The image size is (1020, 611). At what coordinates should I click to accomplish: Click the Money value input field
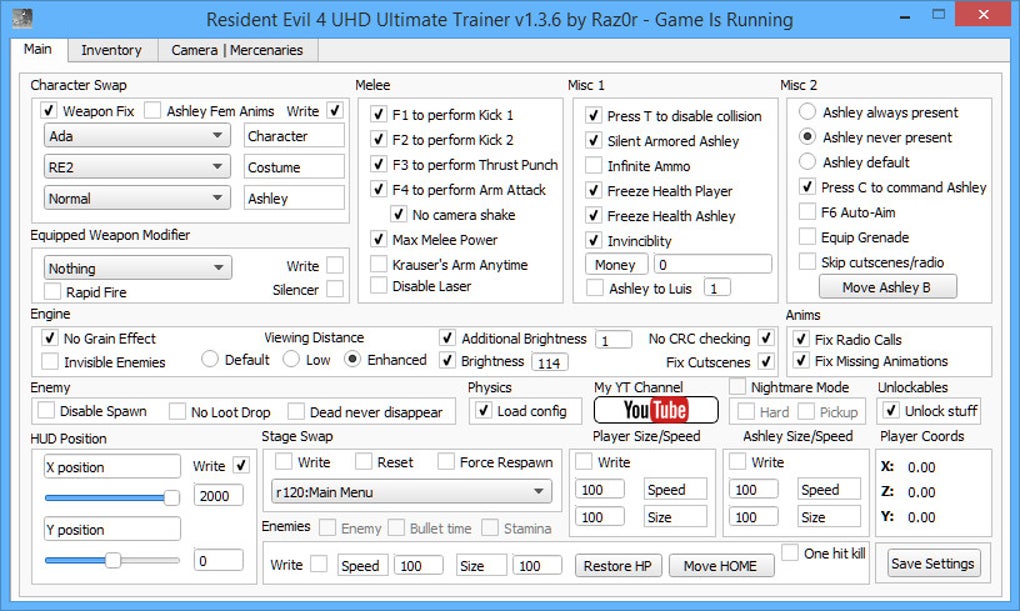(x=713, y=264)
